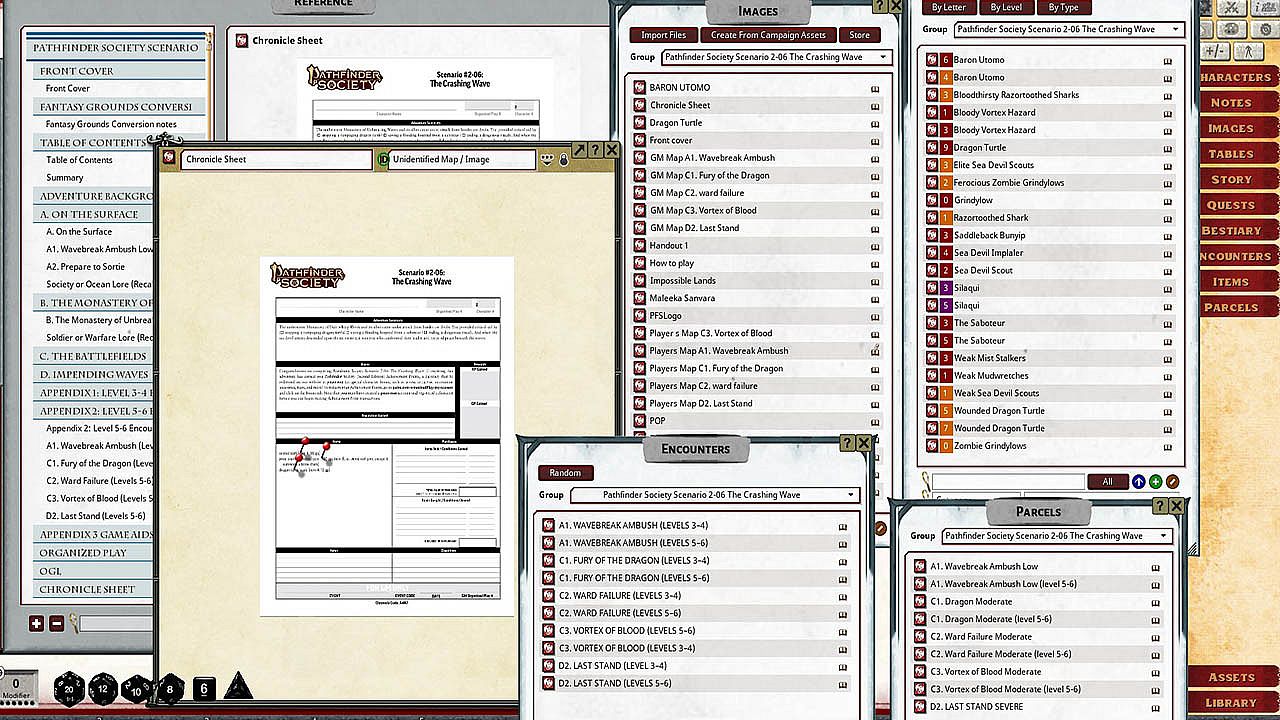Toggle the lock on the Chronicle Sheet image

pyautogui.click(x=564, y=159)
